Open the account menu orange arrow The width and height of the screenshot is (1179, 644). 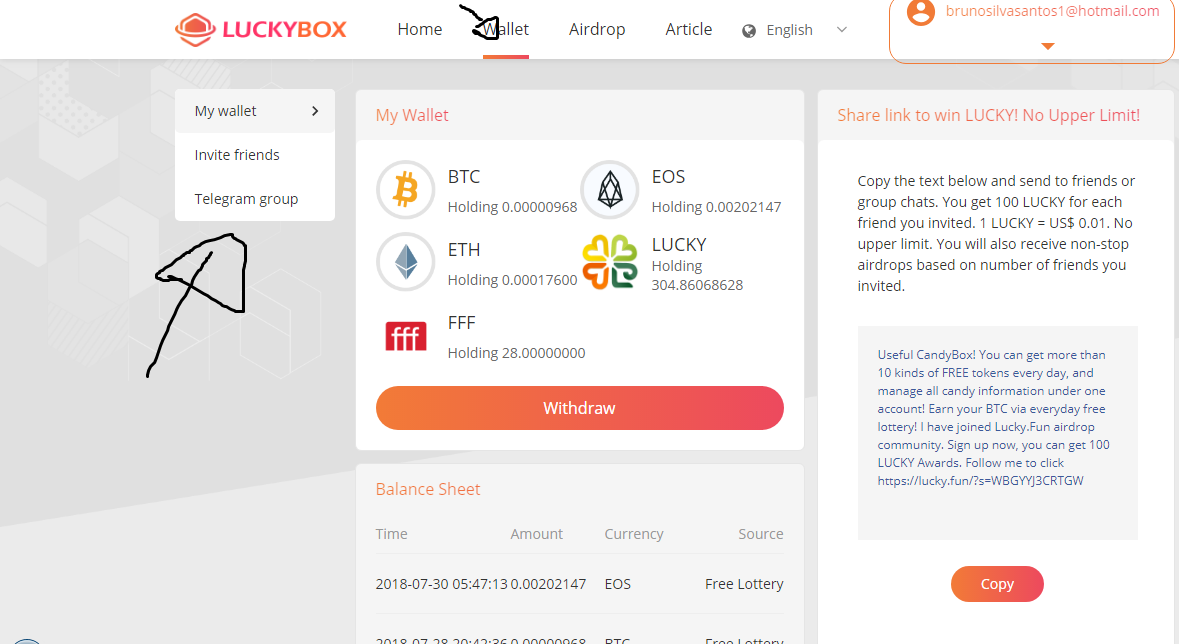point(1047,47)
